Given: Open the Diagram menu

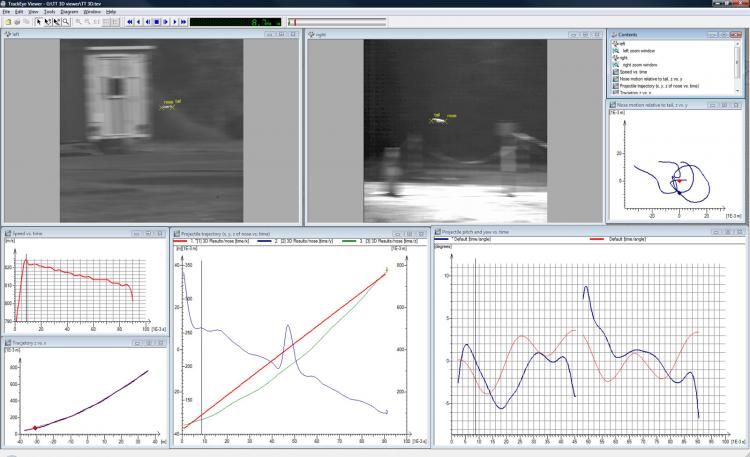Looking at the screenshot, I should [69, 11].
